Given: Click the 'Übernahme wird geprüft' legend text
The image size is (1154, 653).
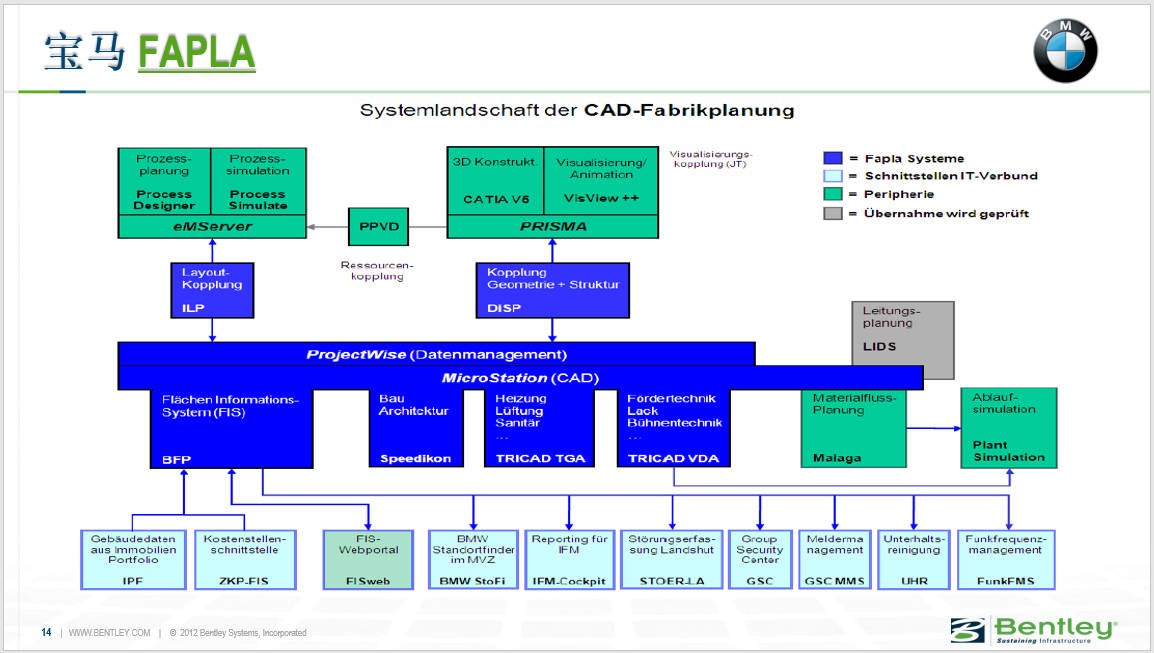Looking at the screenshot, I should (946, 213).
